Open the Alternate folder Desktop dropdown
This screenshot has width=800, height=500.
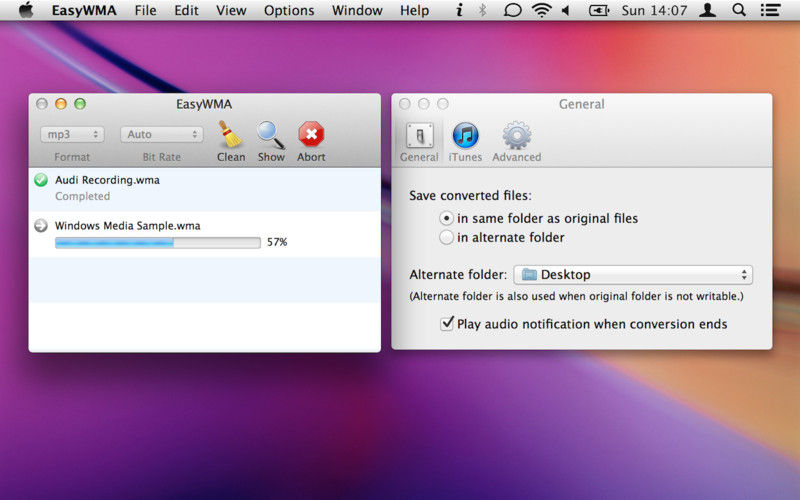click(x=633, y=274)
